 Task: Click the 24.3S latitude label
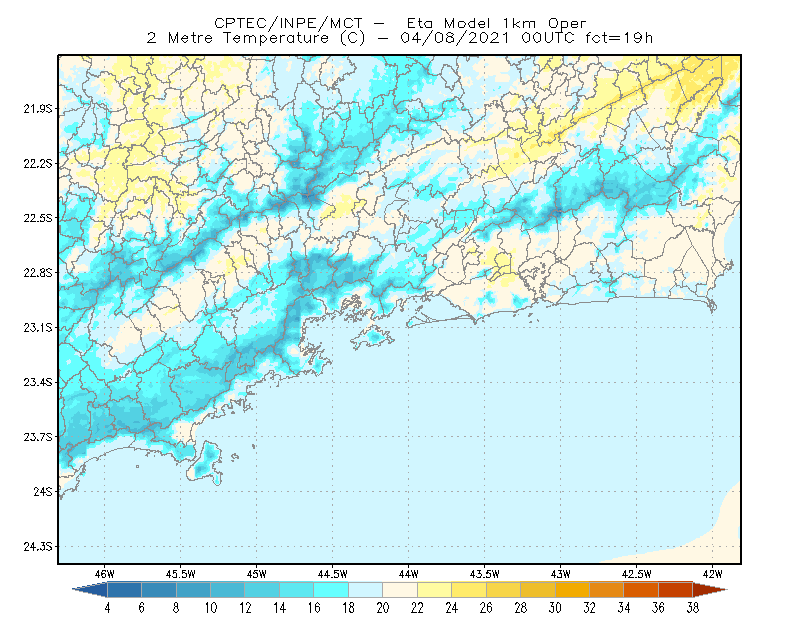38,547
